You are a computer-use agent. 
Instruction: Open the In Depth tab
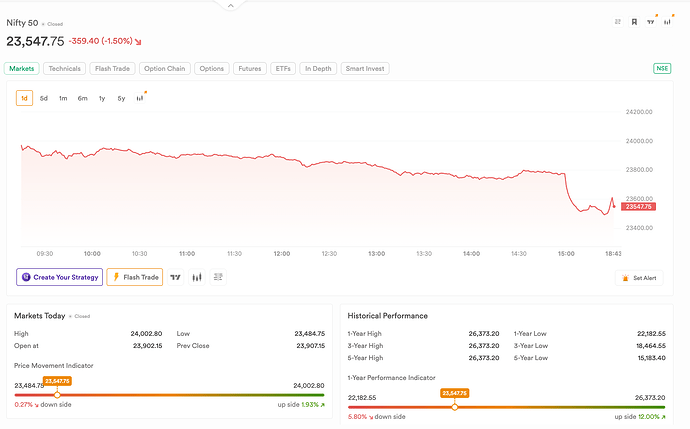pyautogui.click(x=318, y=69)
